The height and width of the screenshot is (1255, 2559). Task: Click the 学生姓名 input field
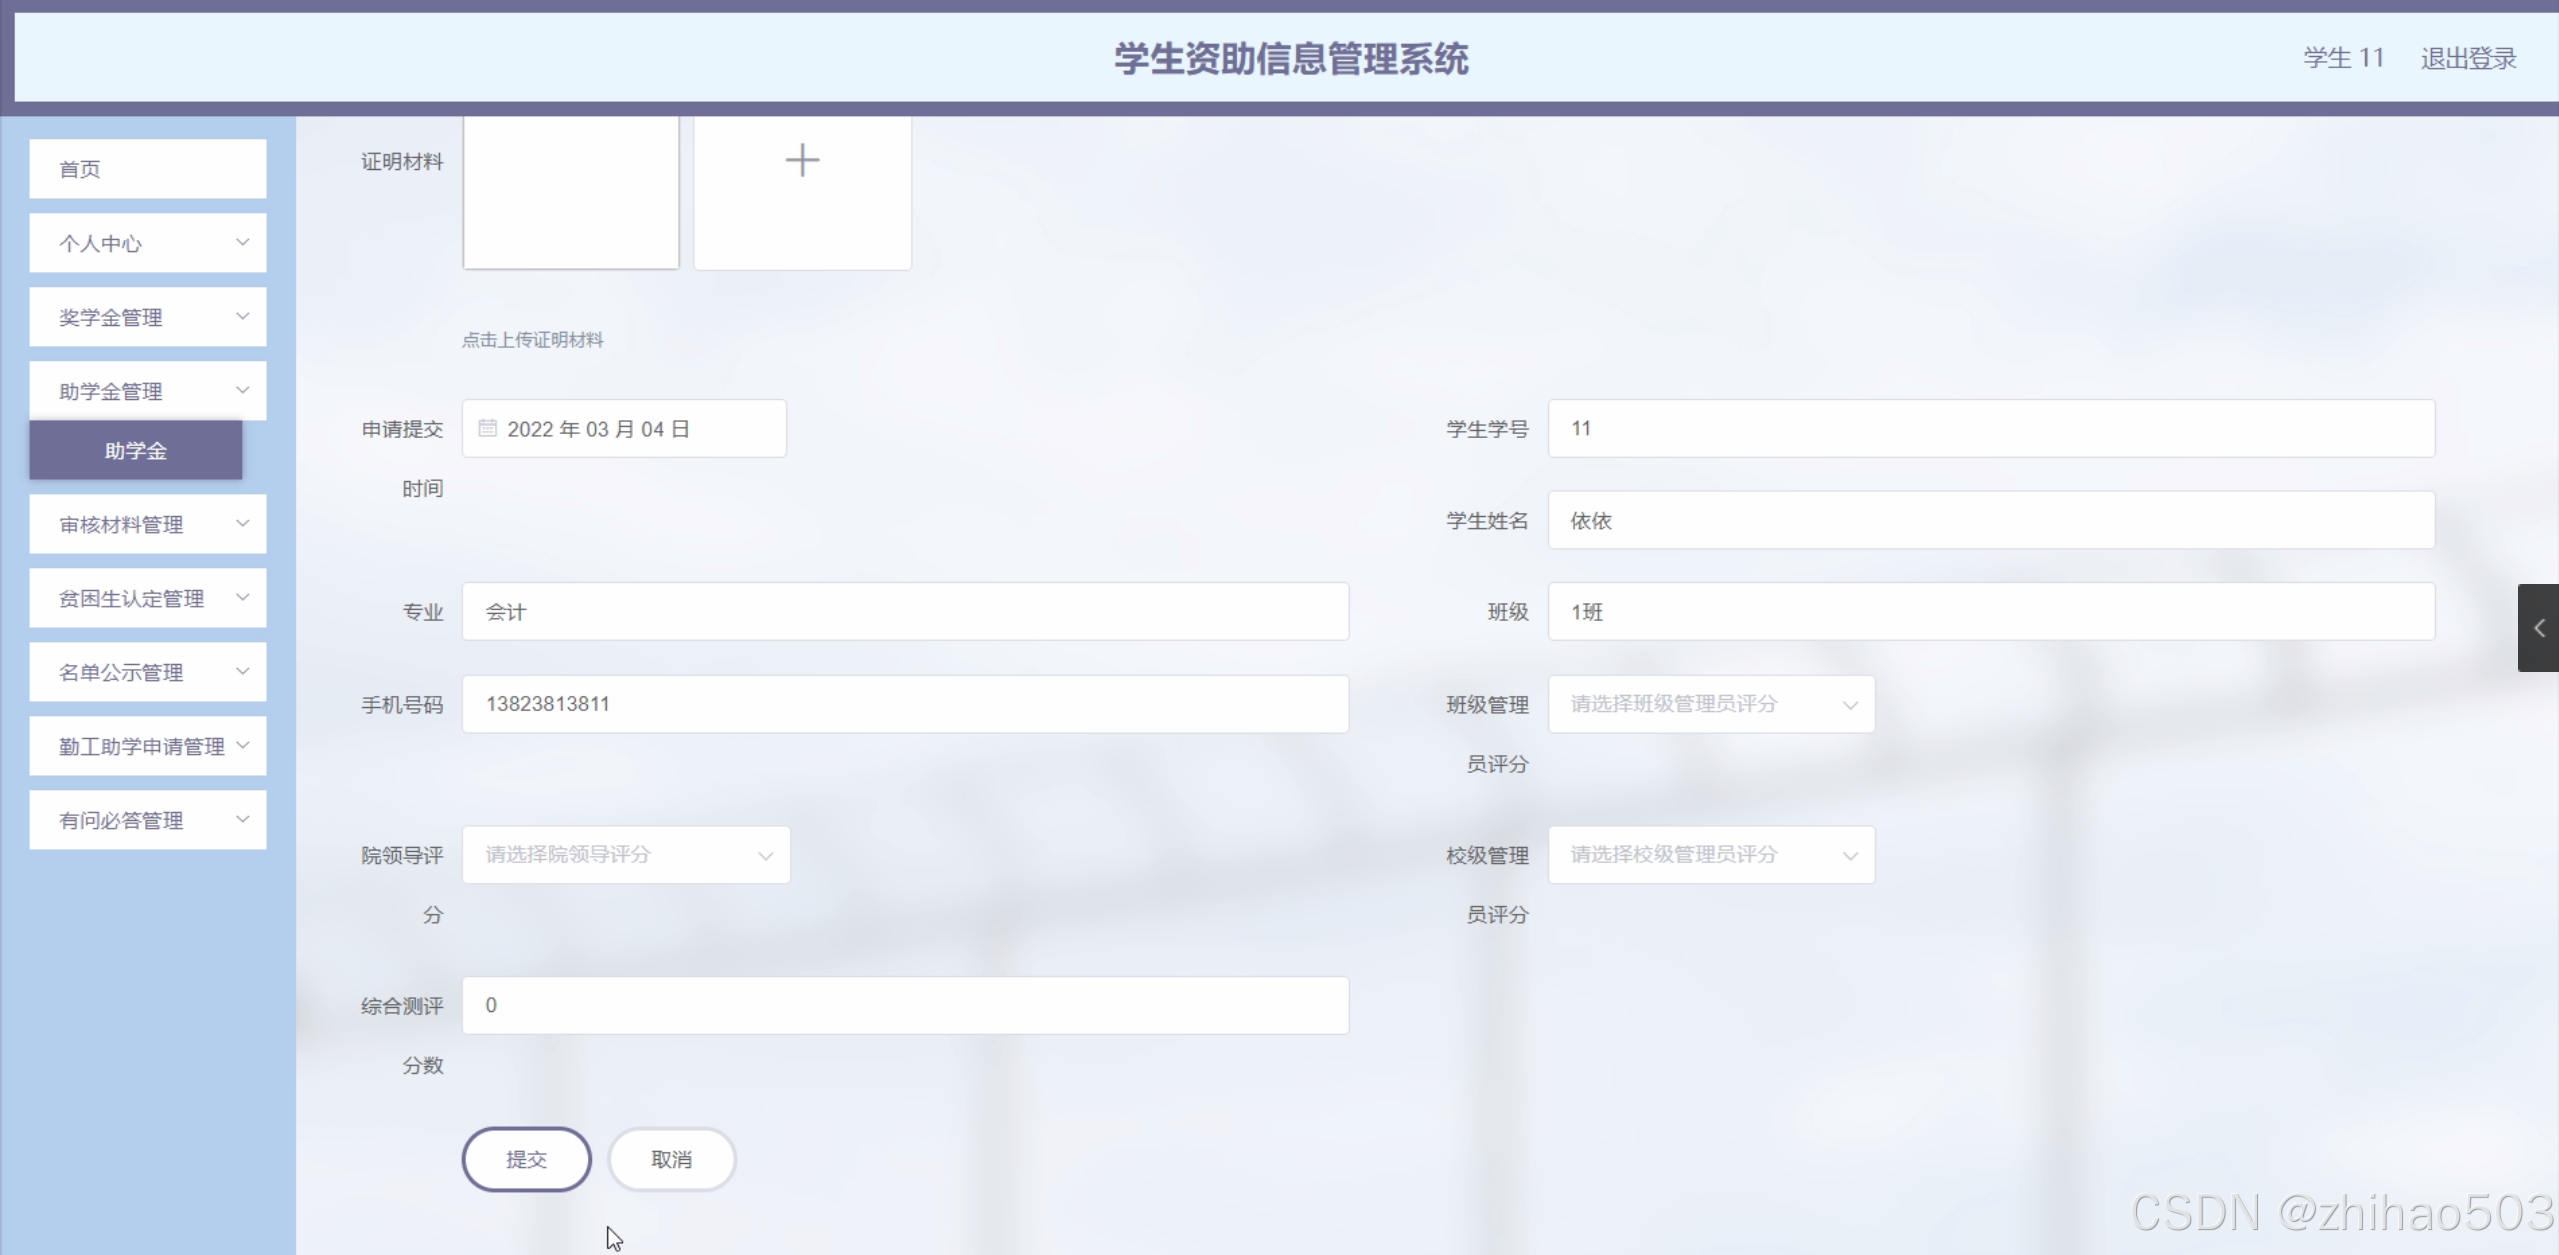click(1990, 520)
